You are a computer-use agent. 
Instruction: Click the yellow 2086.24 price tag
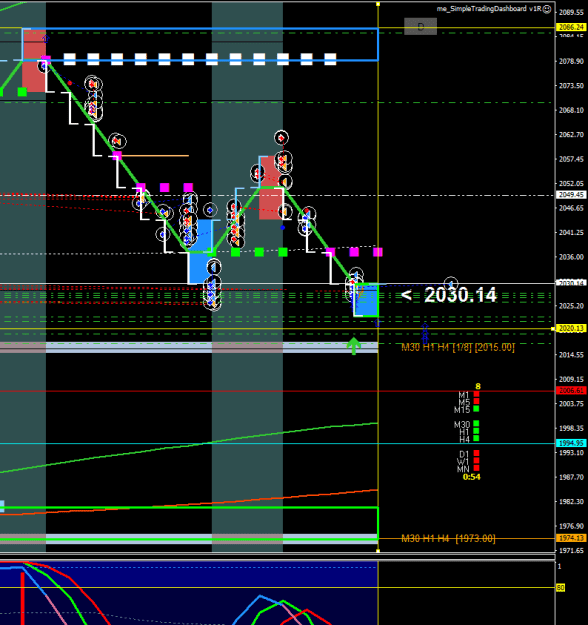571,27
